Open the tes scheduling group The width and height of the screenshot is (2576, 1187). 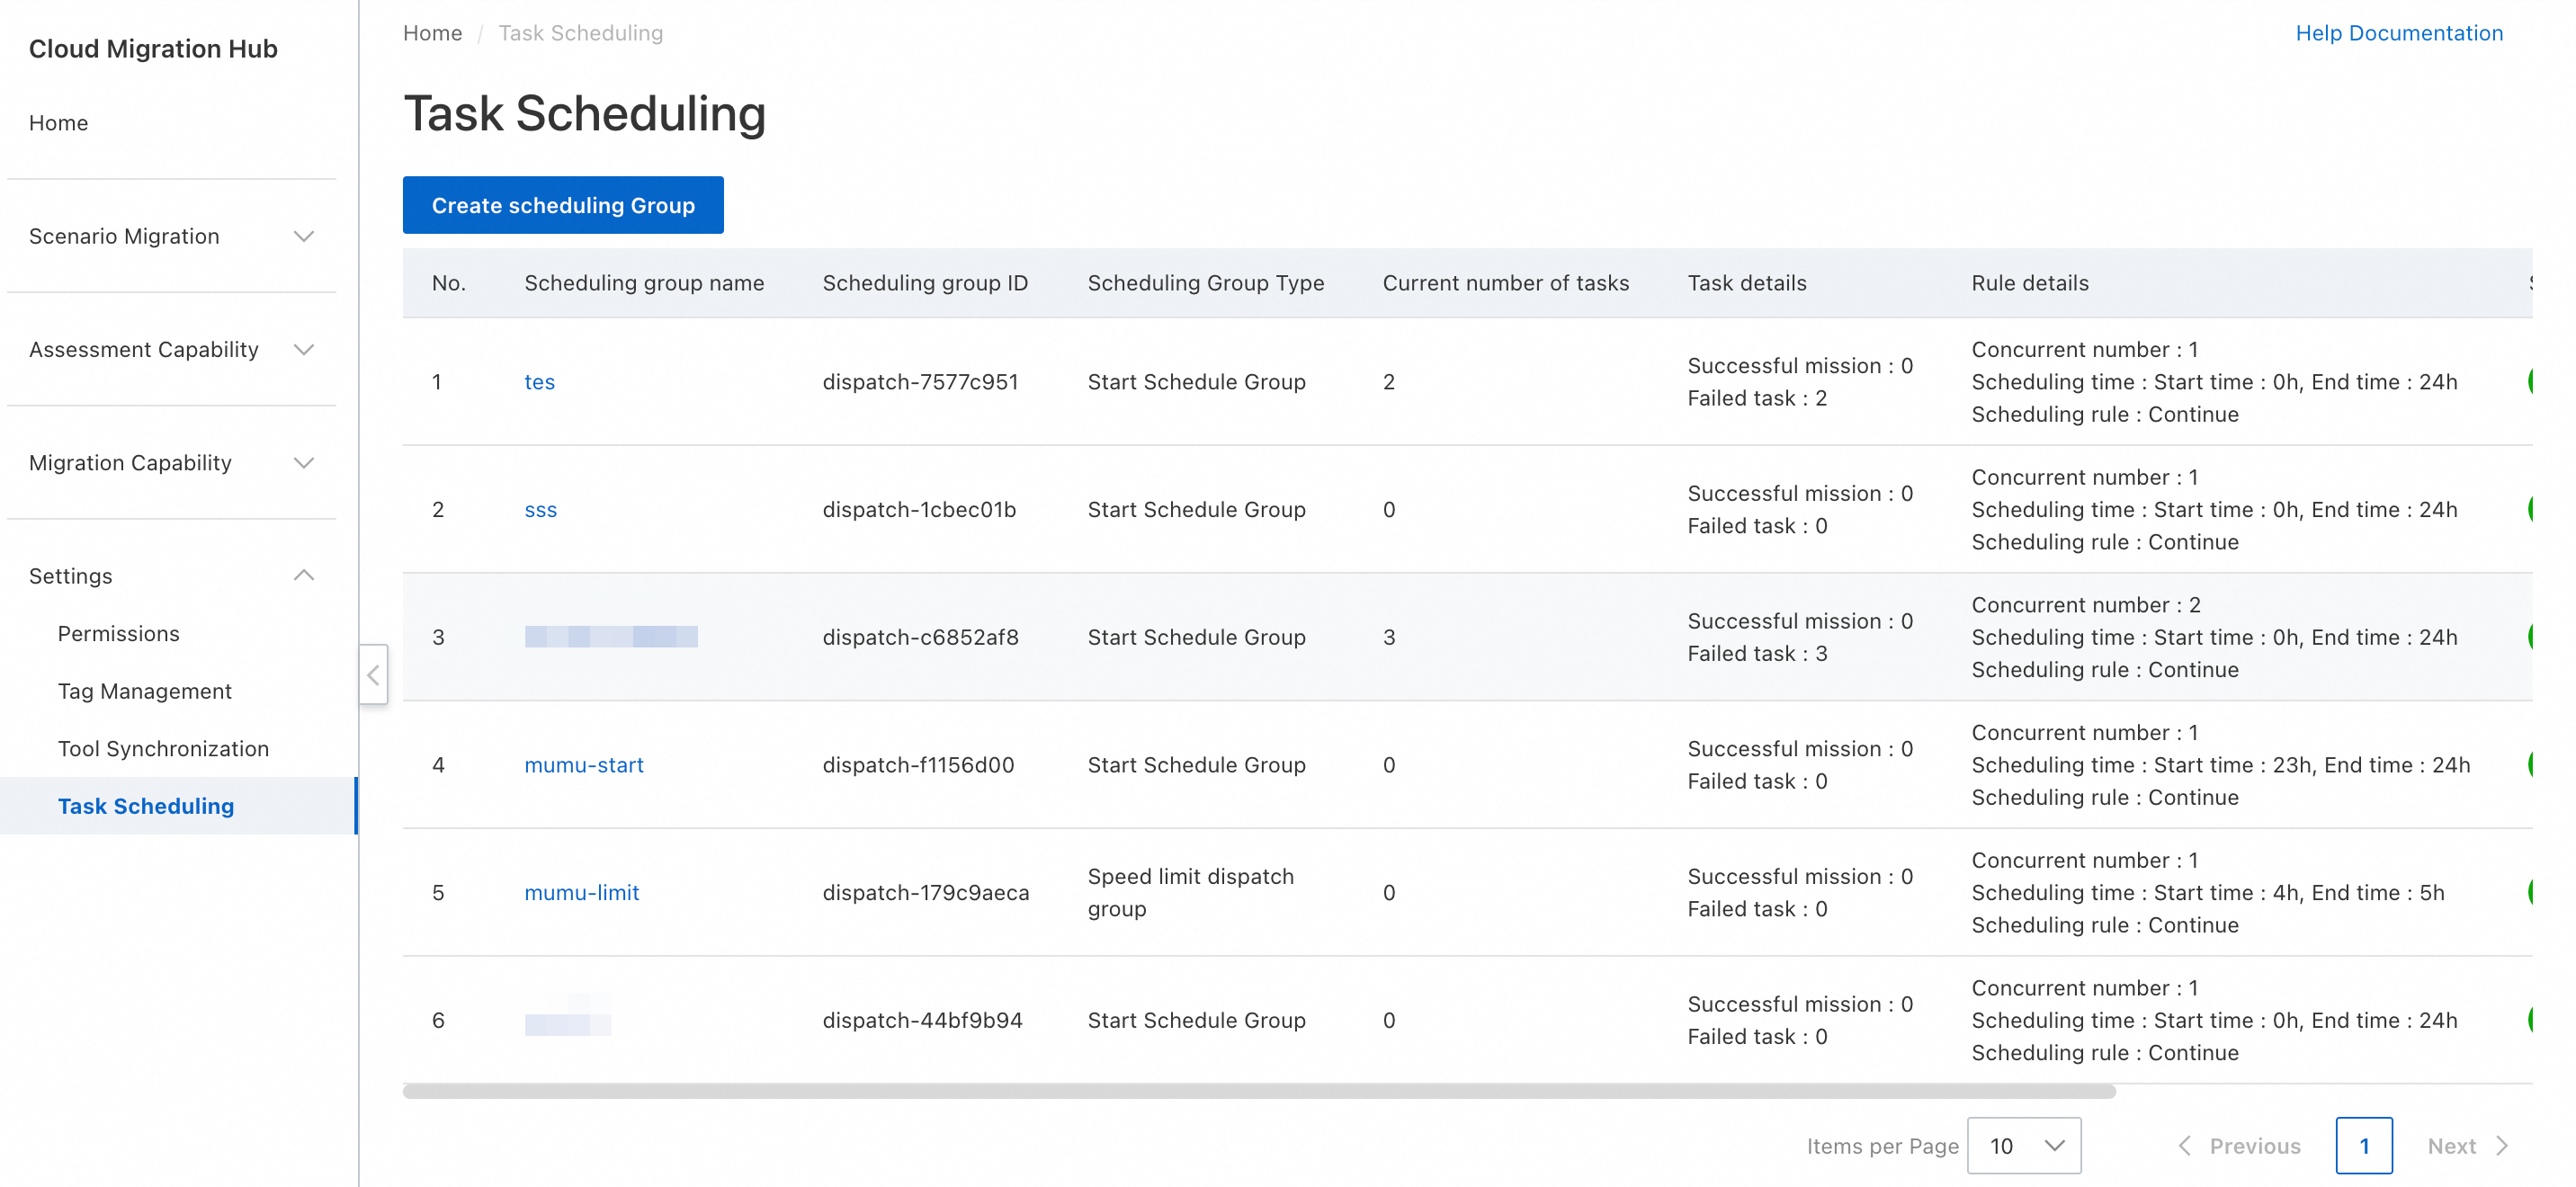pyautogui.click(x=539, y=382)
